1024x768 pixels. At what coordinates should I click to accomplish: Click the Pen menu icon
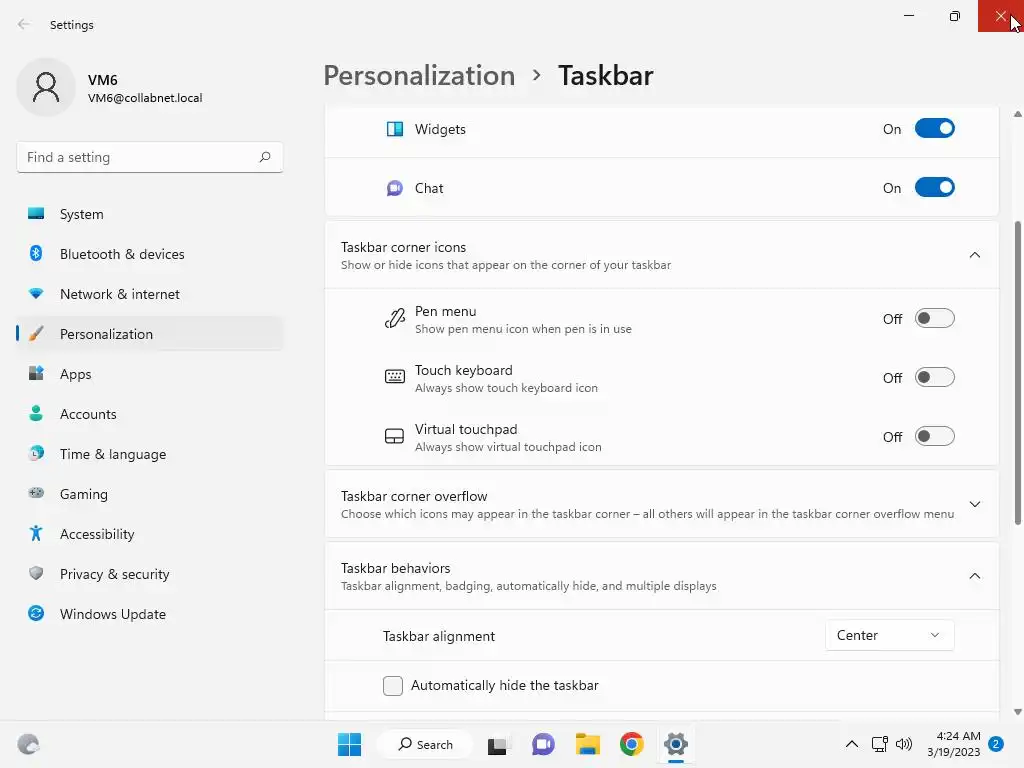[394, 319]
